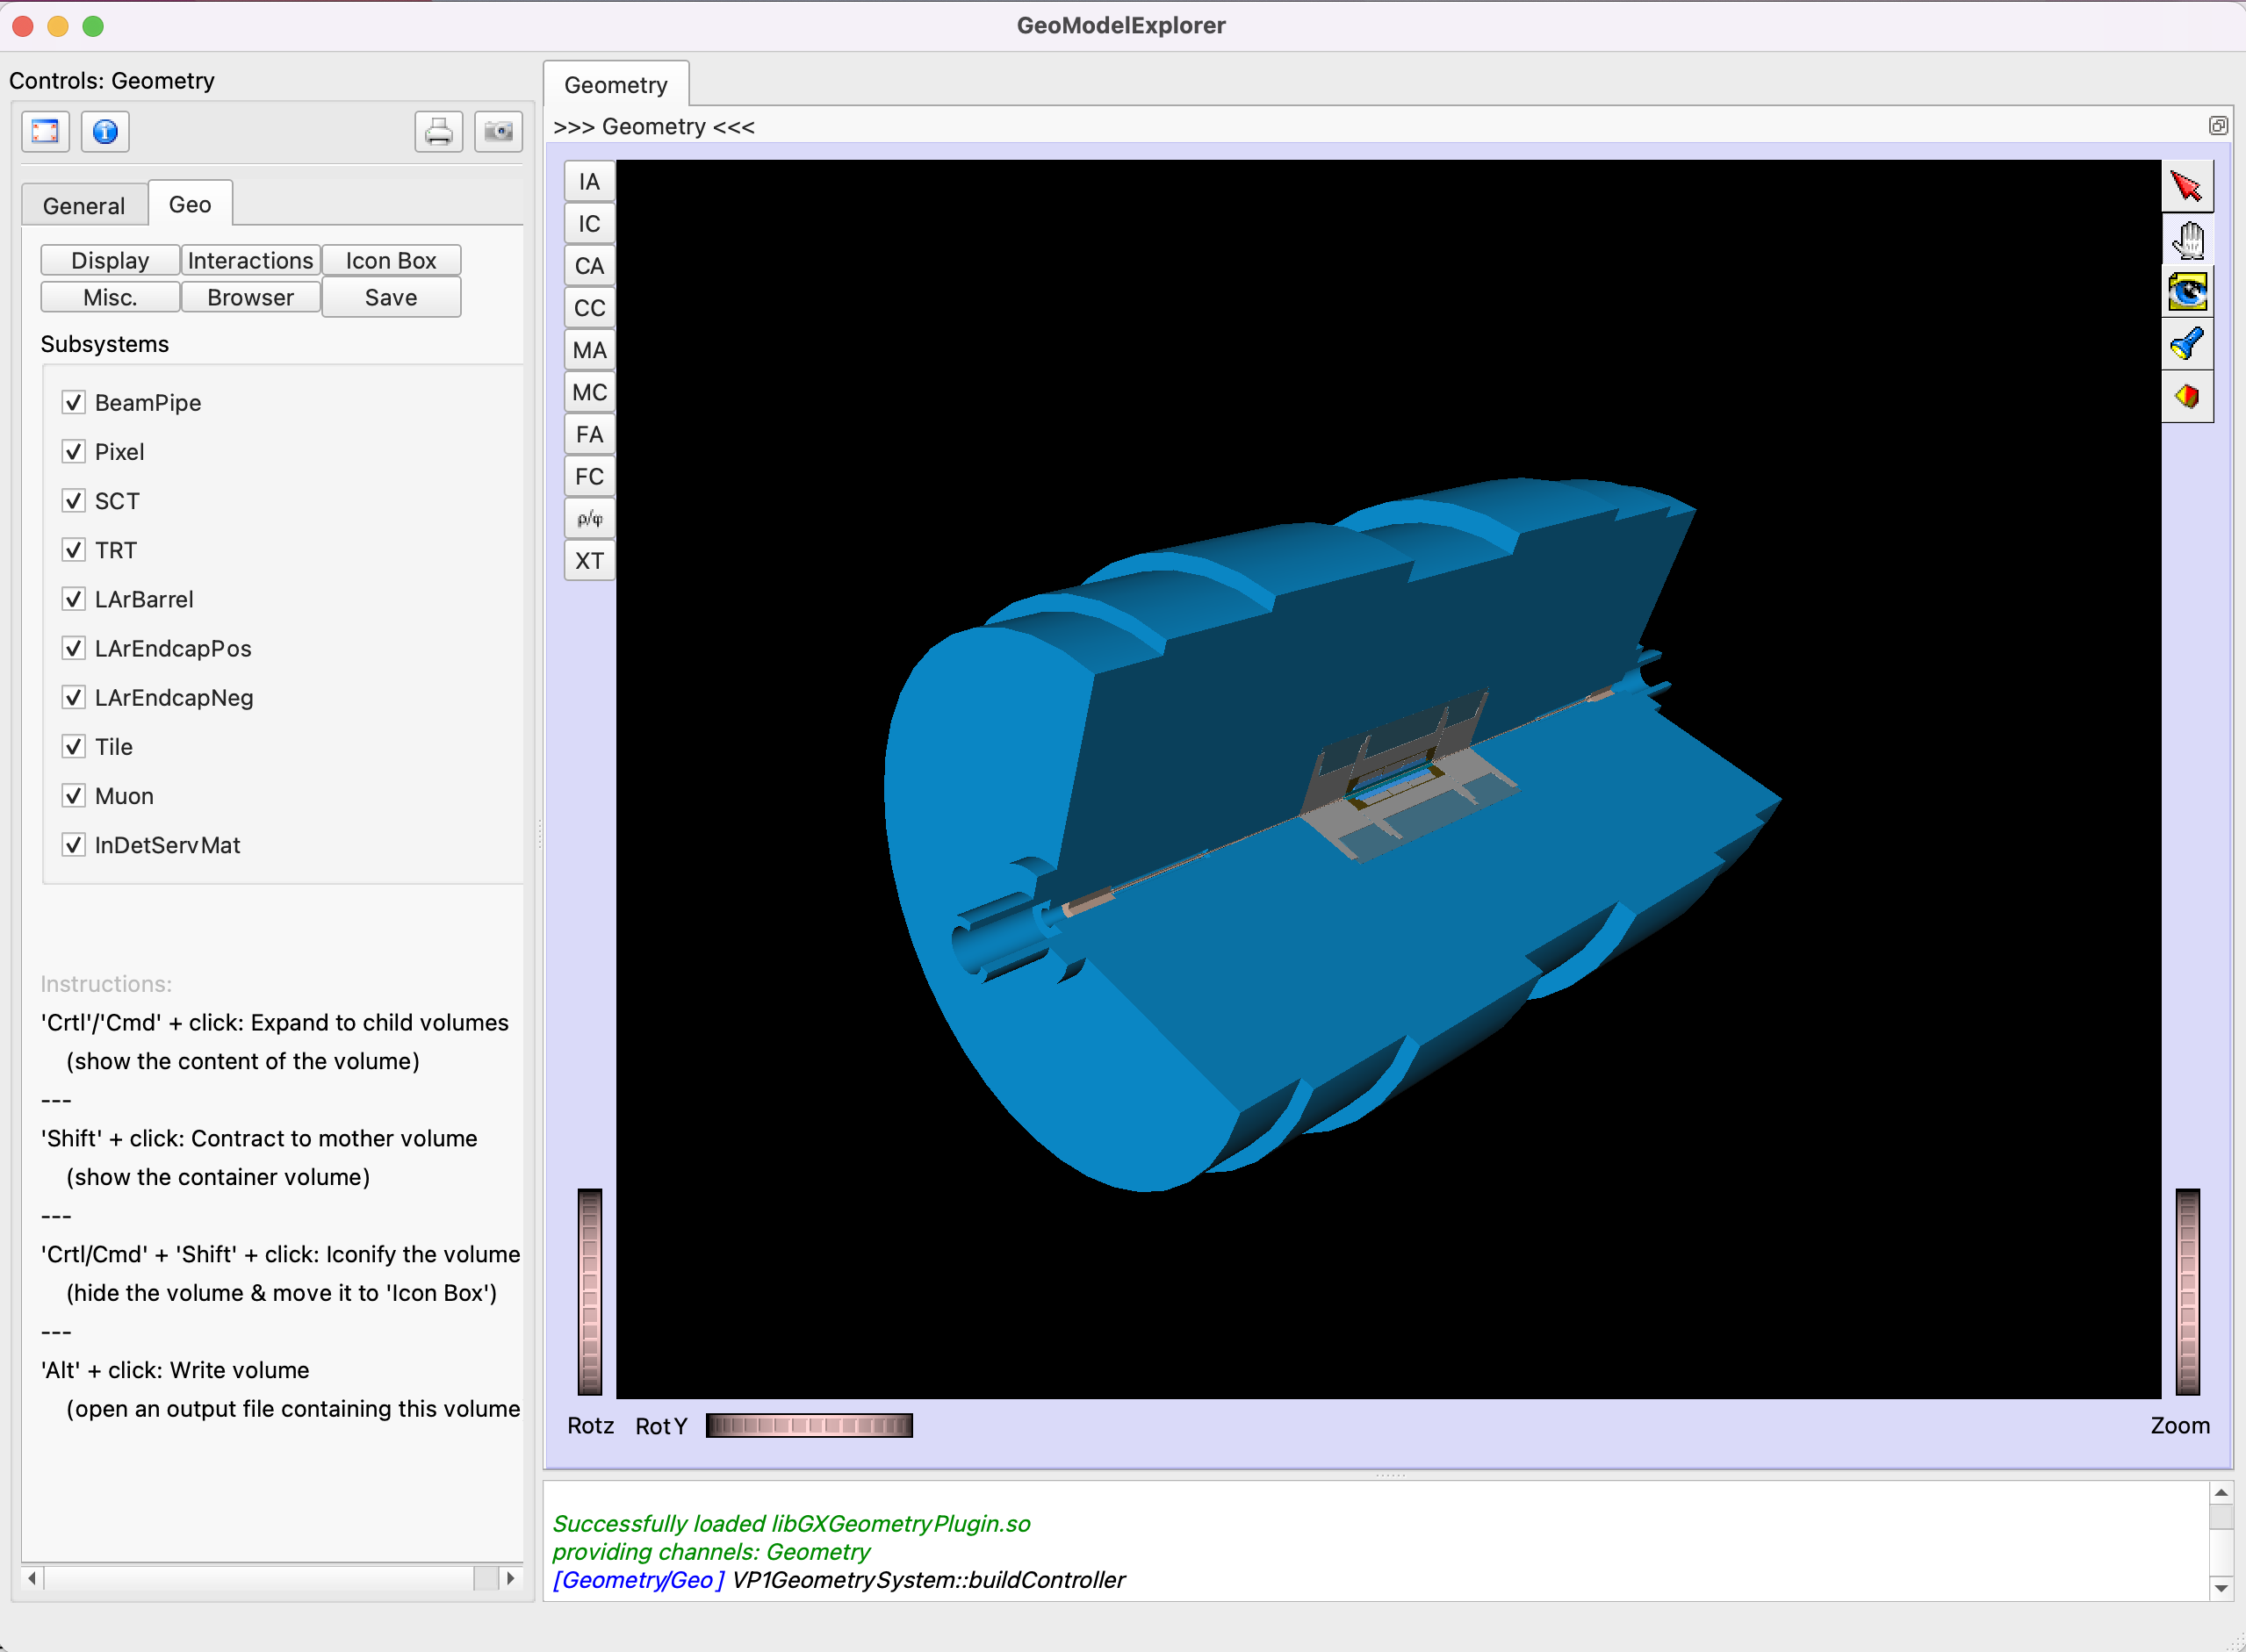Screen dimensions: 2246x1652
Task: Click 'Successfully loaded libGXGeometryPlugin.so' message
Action: (791, 1524)
